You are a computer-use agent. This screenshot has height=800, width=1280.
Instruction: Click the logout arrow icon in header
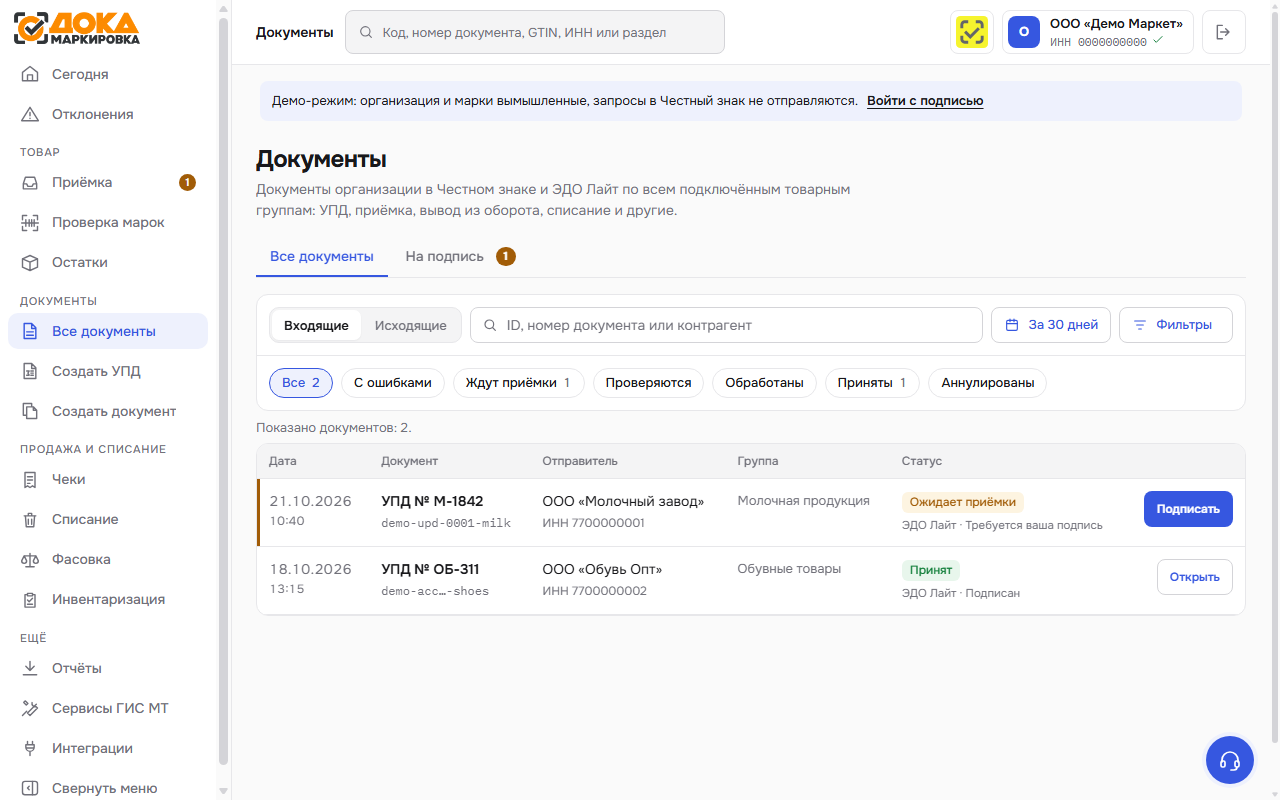[x=1223, y=32]
